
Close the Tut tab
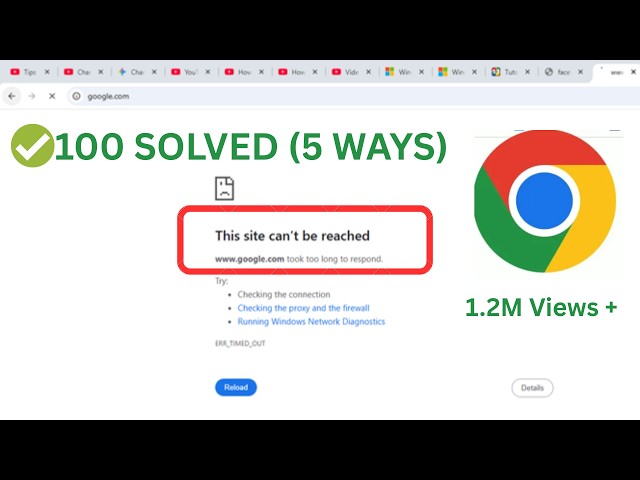pos(527,72)
